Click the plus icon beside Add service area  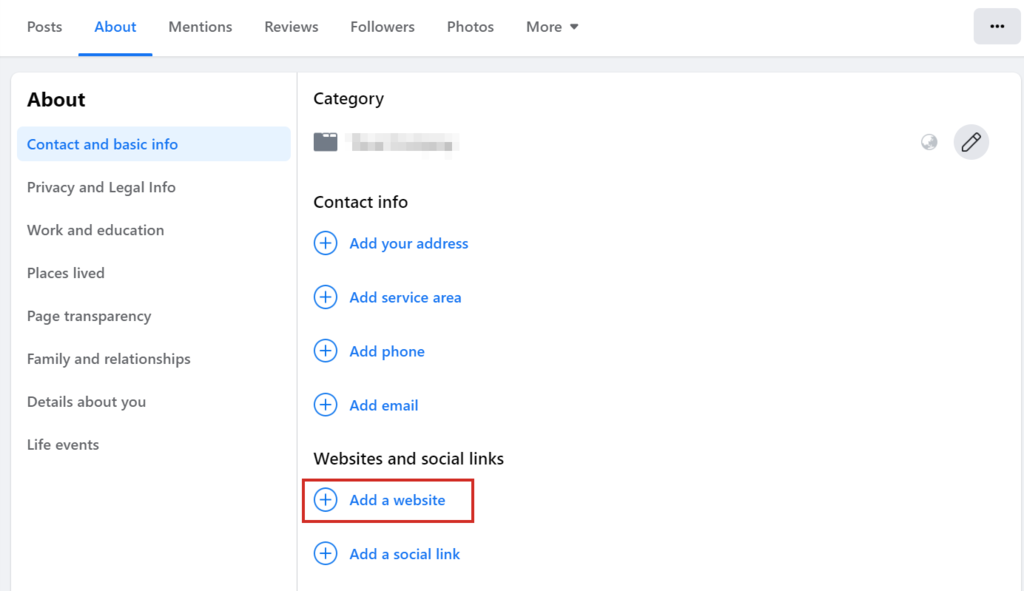click(325, 297)
